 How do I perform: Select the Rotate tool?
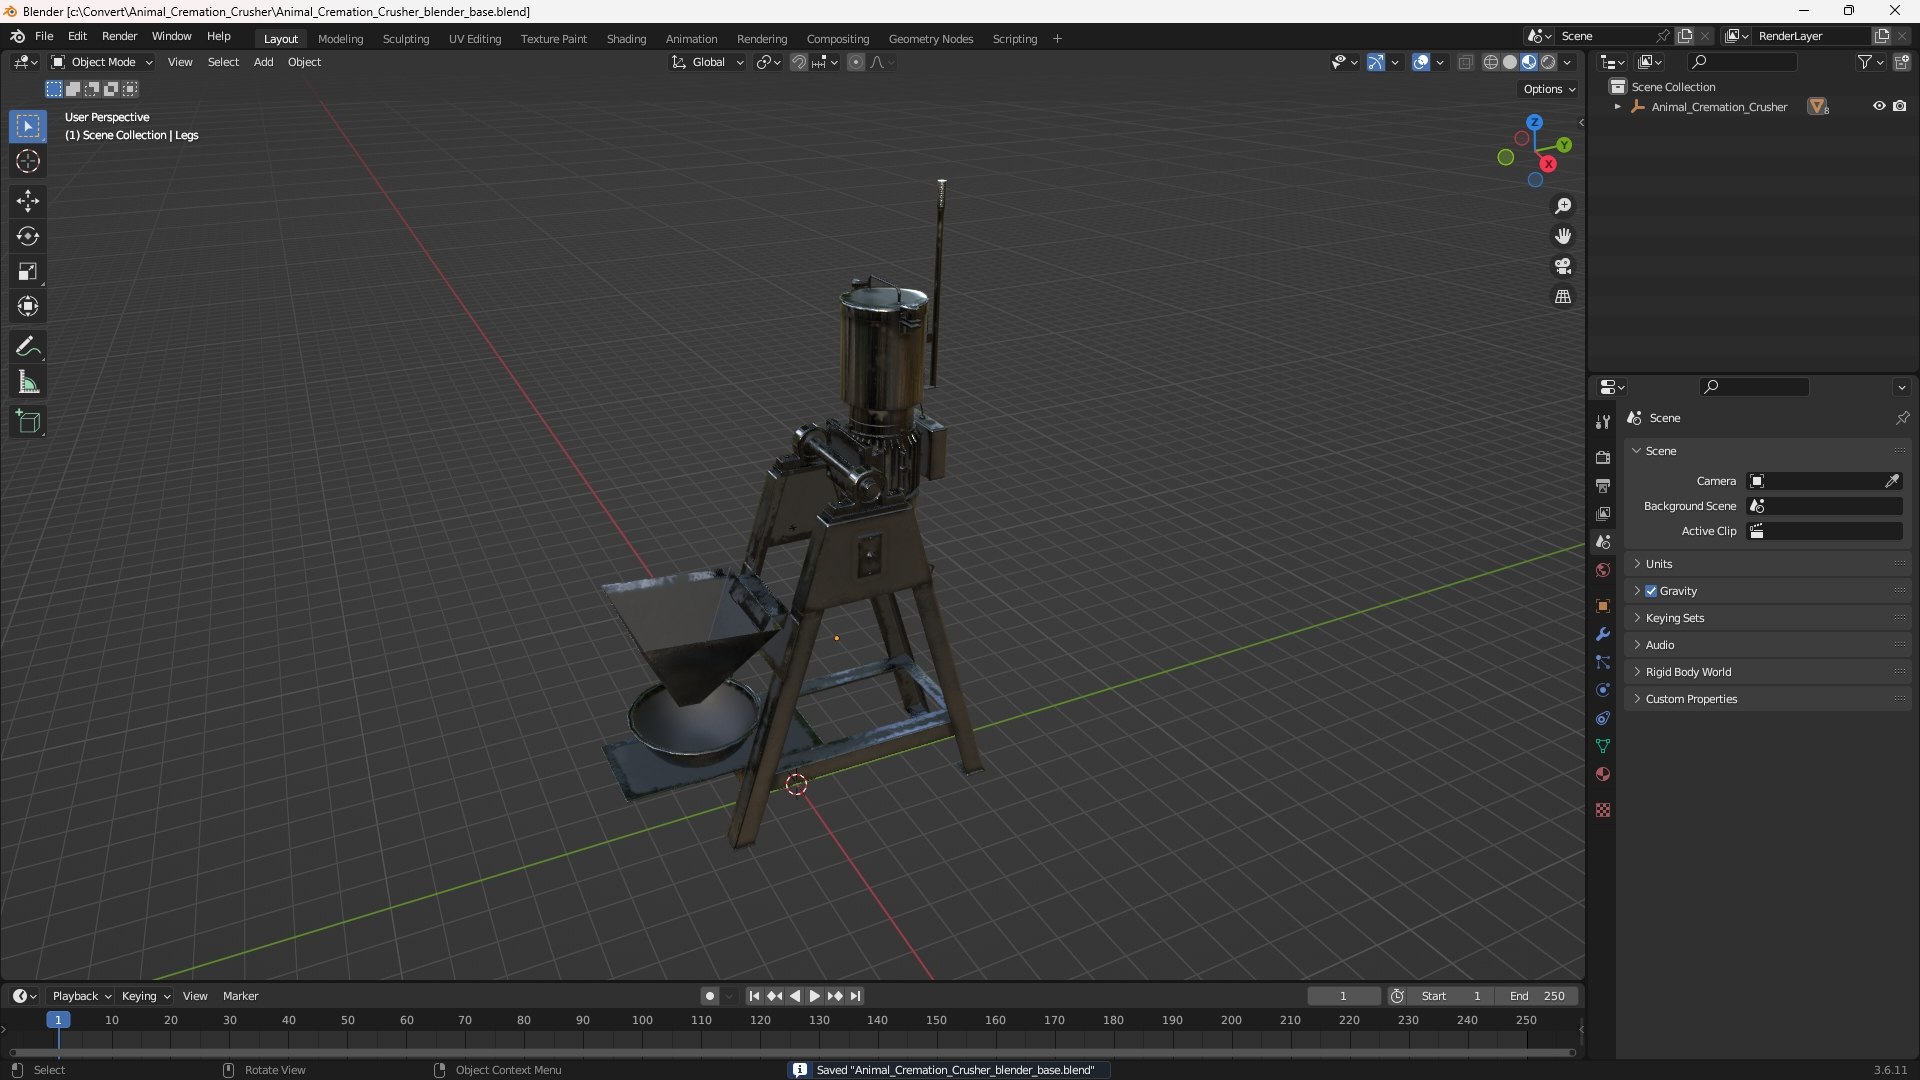click(27, 236)
